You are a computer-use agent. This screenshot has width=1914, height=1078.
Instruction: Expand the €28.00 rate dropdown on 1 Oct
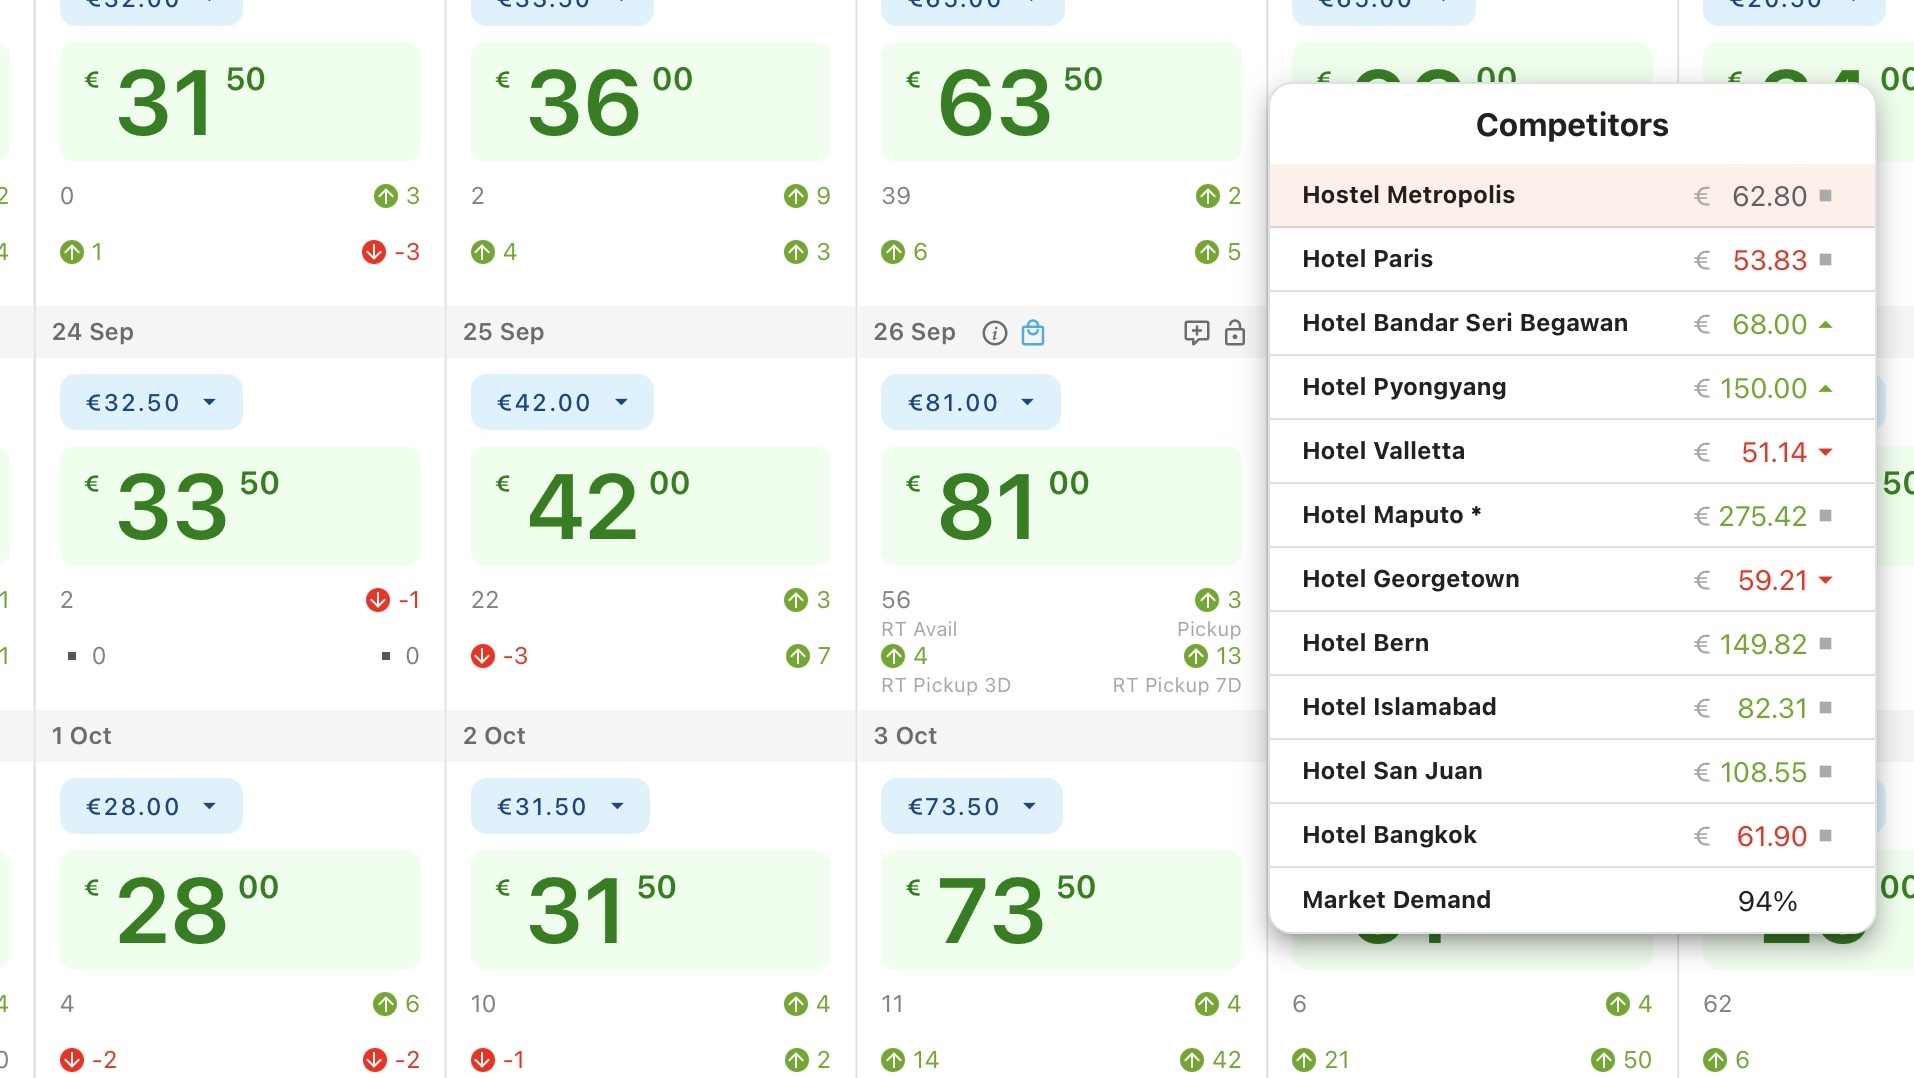[151, 806]
